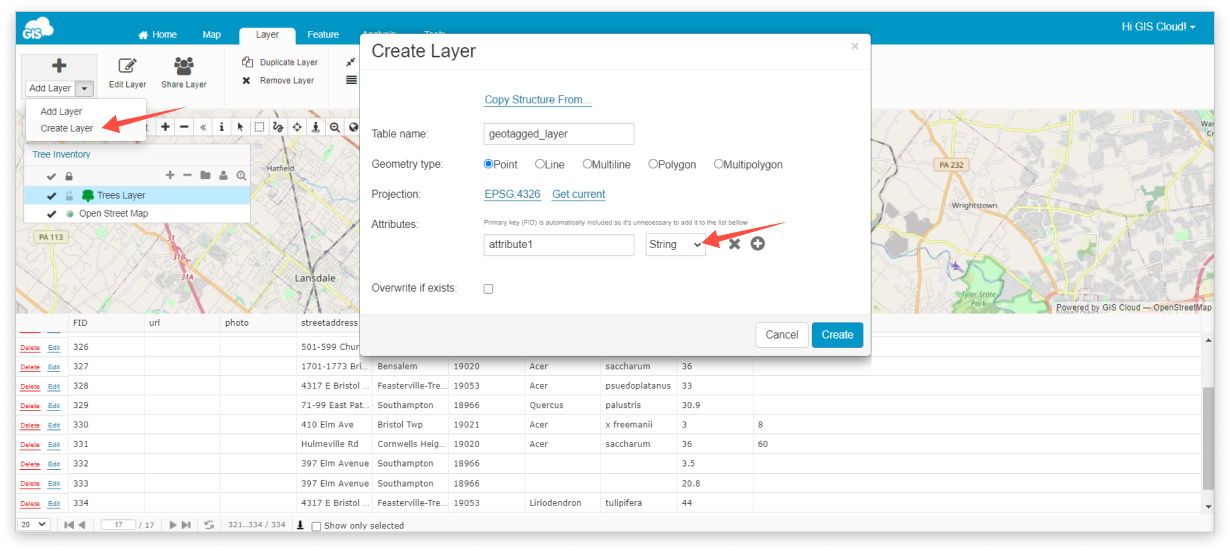Viewport: 1230px width, 552px height.
Task: Open the Home tab
Action: (x=157, y=35)
